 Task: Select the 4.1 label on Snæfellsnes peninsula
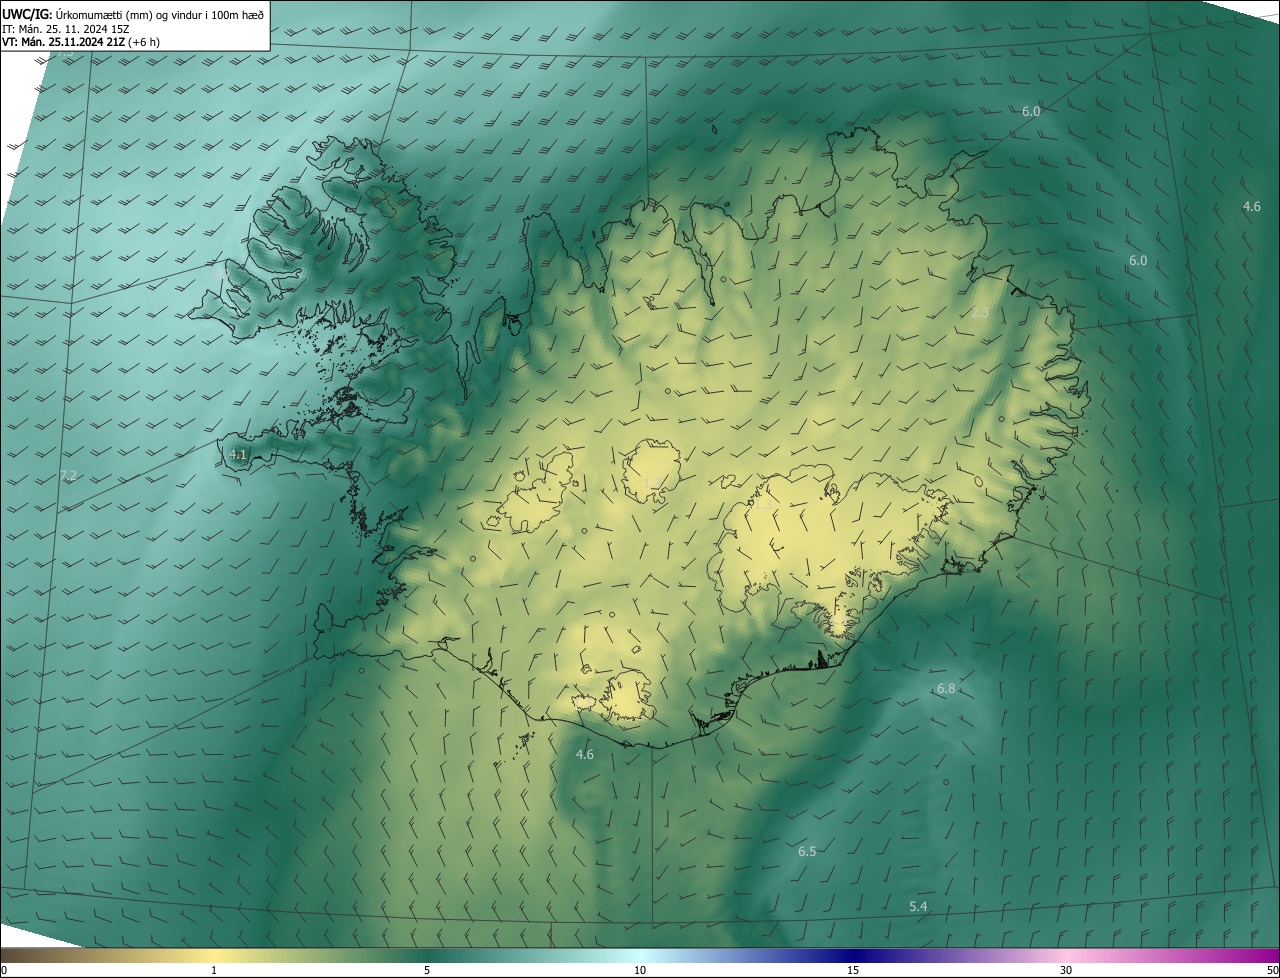click(x=238, y=454)
